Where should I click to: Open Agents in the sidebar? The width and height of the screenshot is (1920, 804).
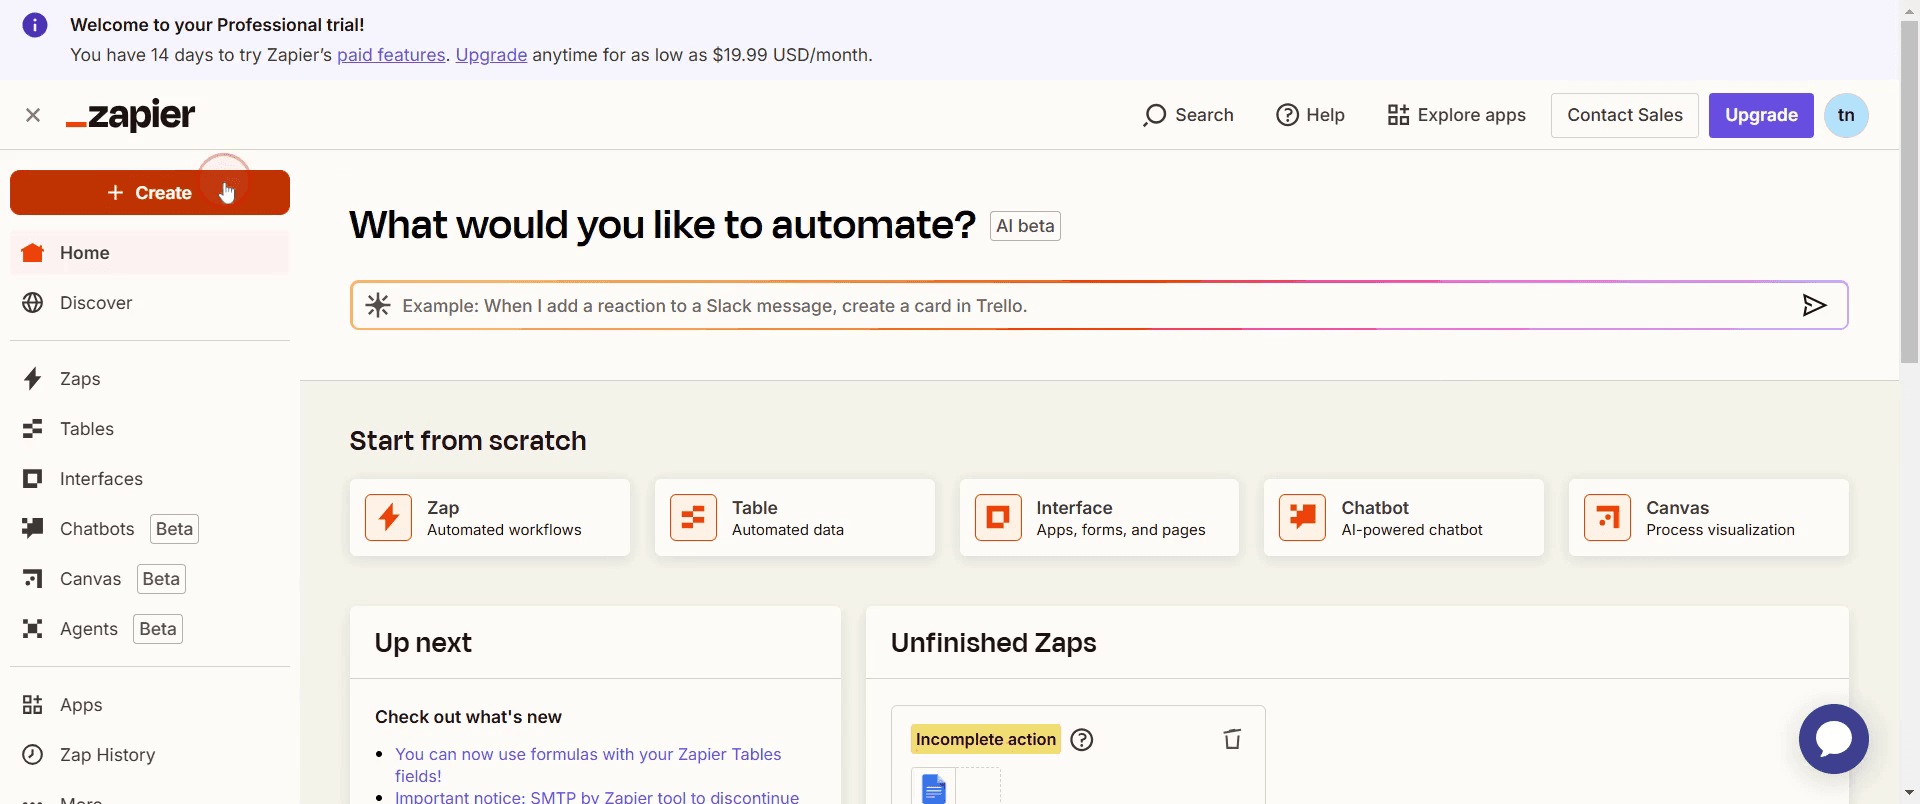pos(150,629)
